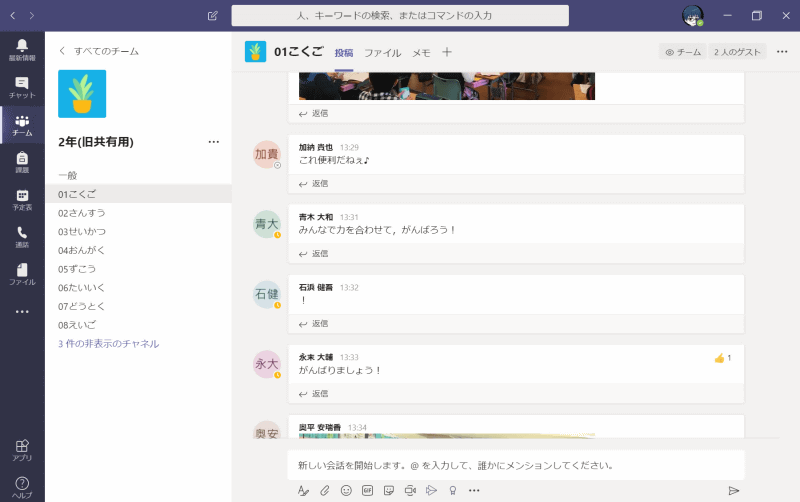Open more compose options ellipsis
The height and width of the screenshot is (502, 800).
[x=474, y=490]
